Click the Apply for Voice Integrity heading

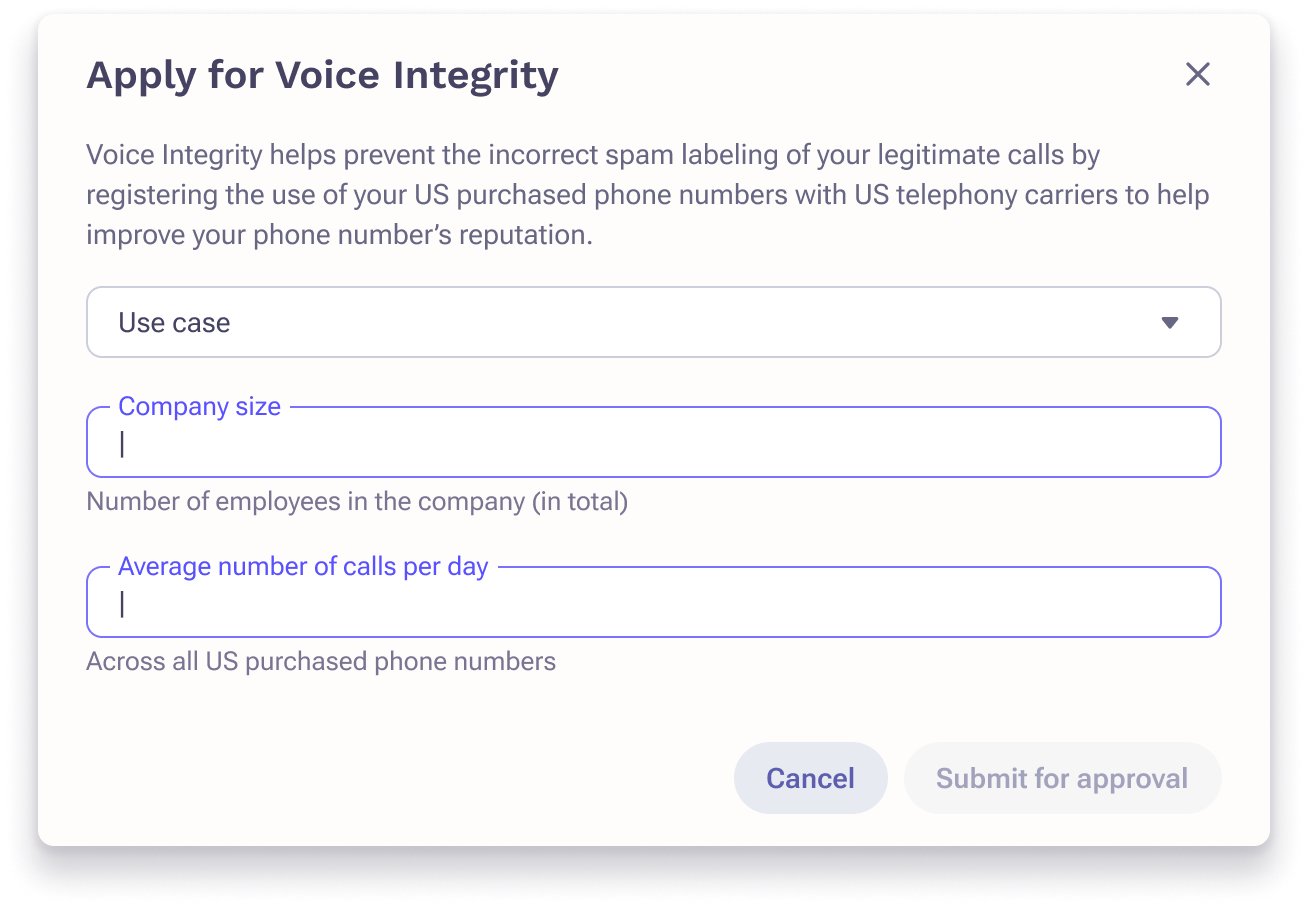322,75
